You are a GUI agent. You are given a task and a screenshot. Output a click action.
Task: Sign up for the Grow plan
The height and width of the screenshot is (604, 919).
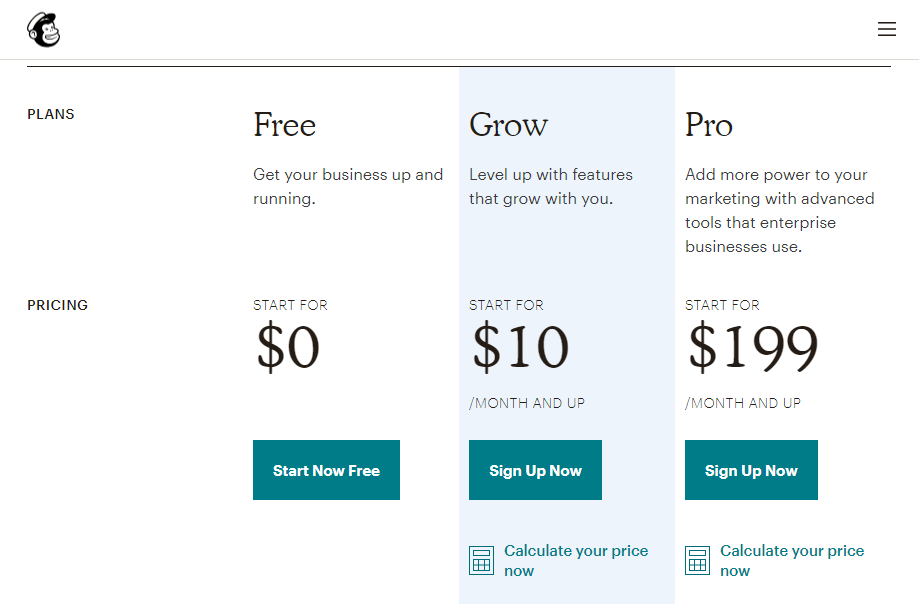[535, 470]
